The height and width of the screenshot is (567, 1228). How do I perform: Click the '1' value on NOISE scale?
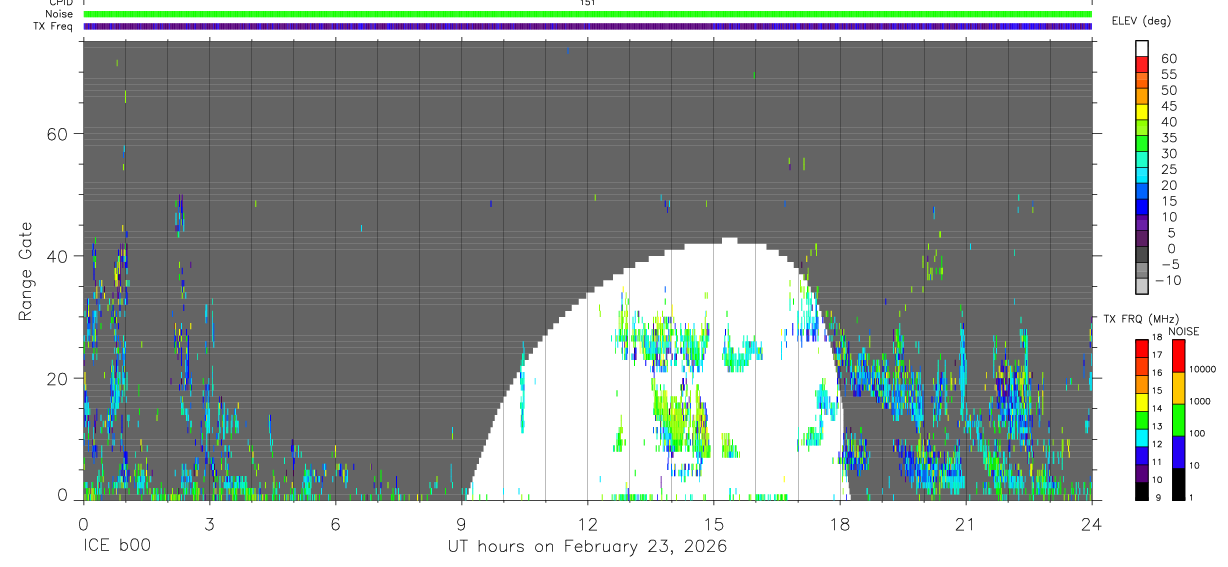pos(1190,497)
